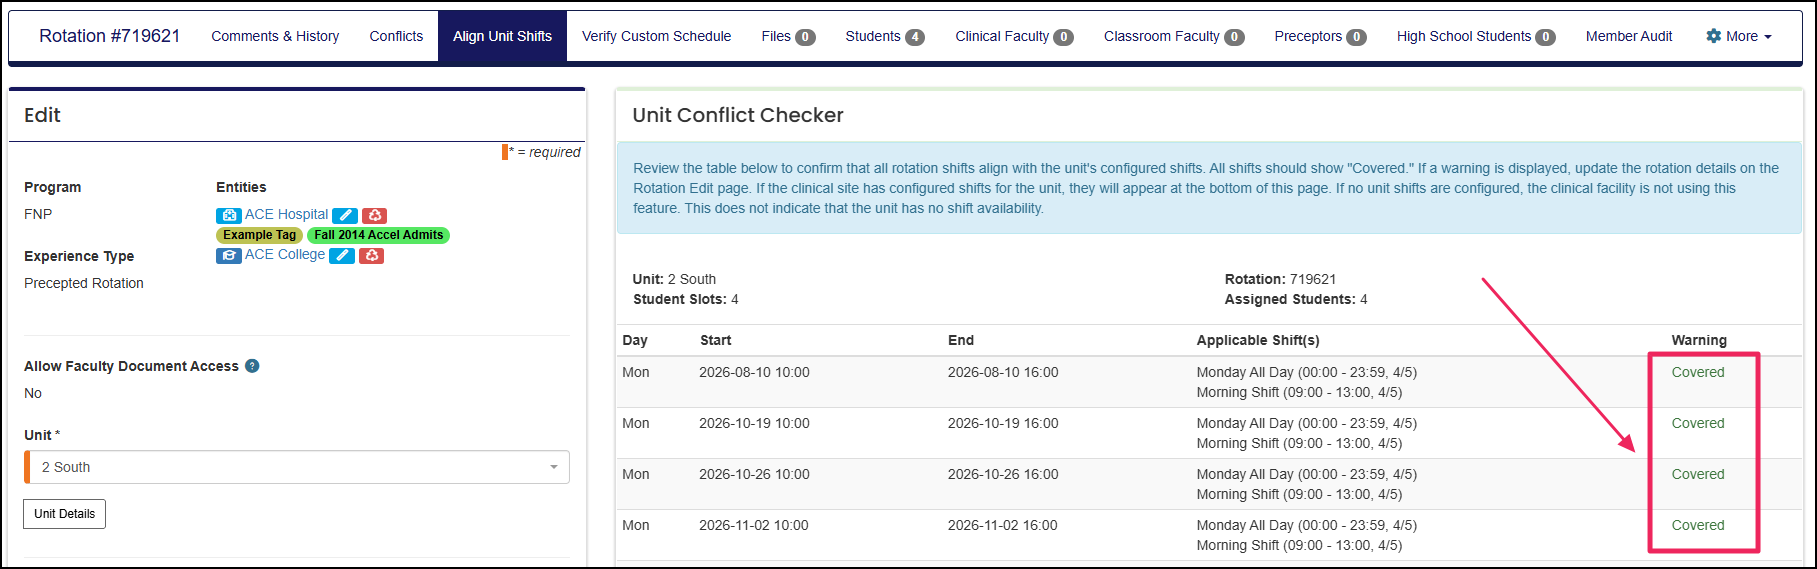Click start time 2026-11-02 10:00
Image resolution: width=1817 pixels, height=569 pixels.
[x=754, y=525]
